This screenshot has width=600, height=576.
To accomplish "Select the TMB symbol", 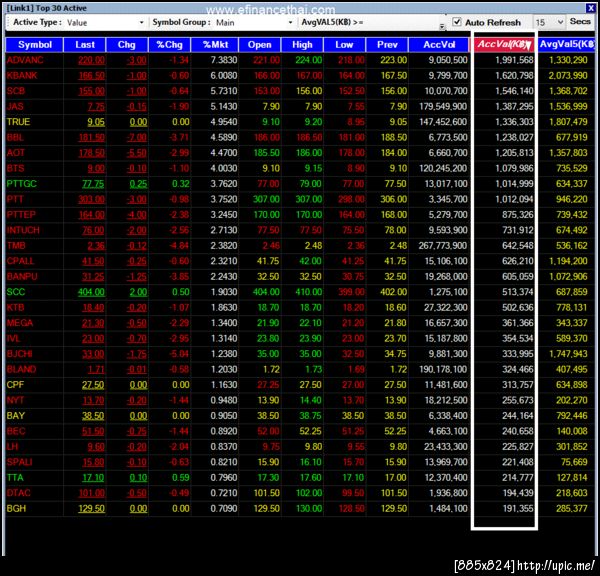I will [16, 246].
